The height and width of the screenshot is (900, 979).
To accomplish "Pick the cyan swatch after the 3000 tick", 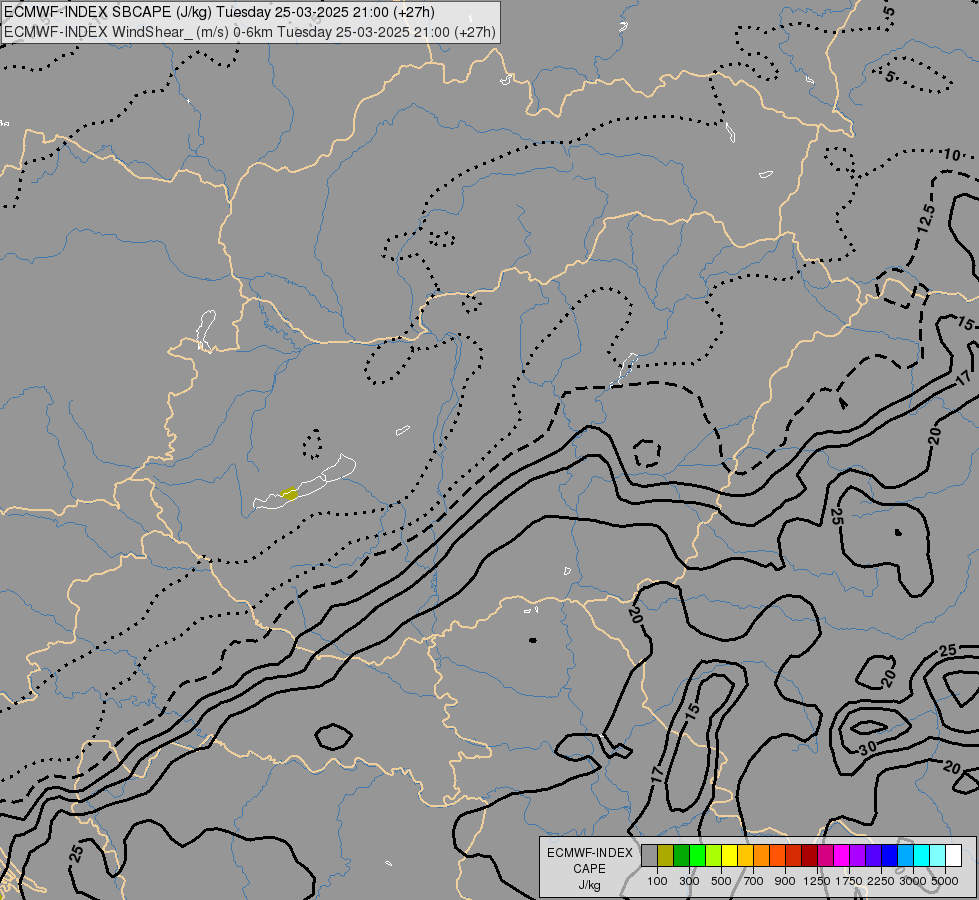I will click(922, 856).
